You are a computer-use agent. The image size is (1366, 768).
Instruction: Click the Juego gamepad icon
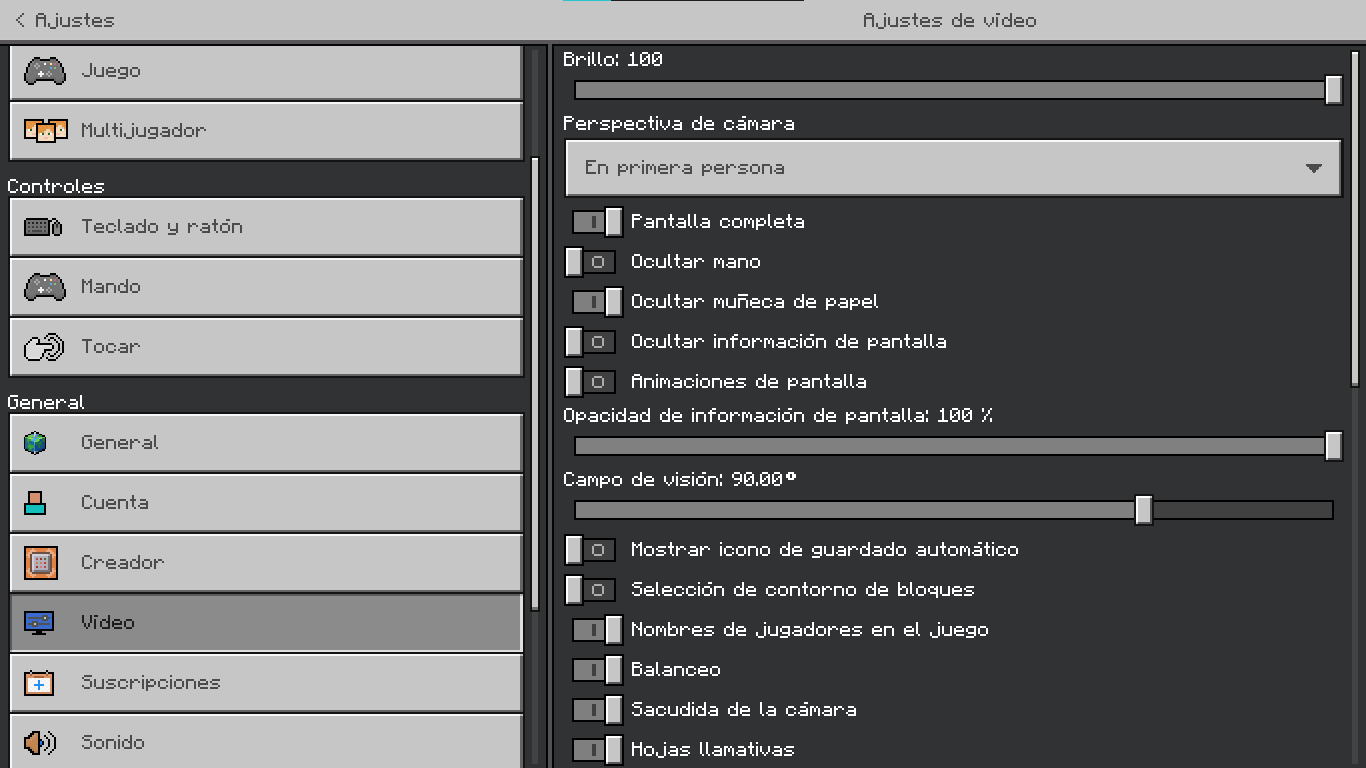tap(44, 71)
